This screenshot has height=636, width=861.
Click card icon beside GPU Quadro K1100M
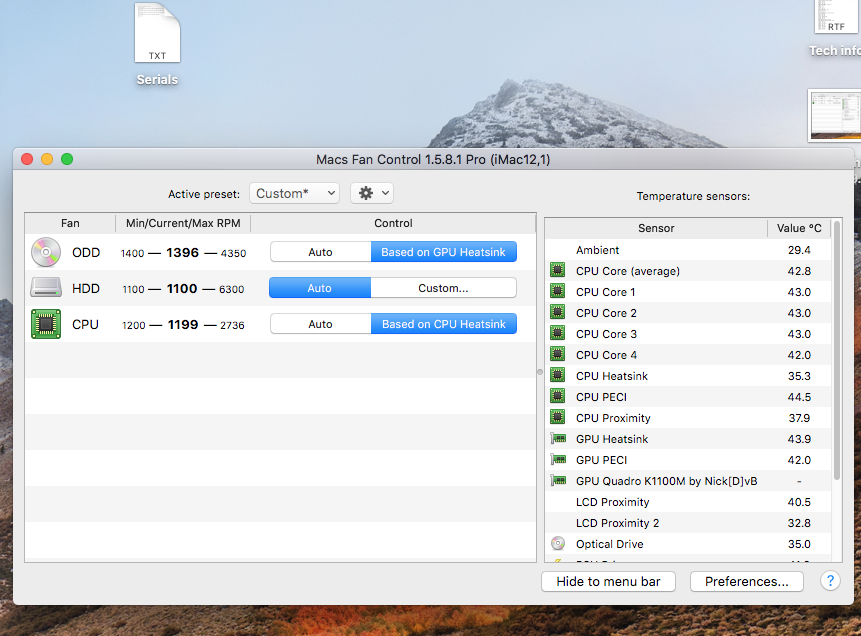click(558, 481)
